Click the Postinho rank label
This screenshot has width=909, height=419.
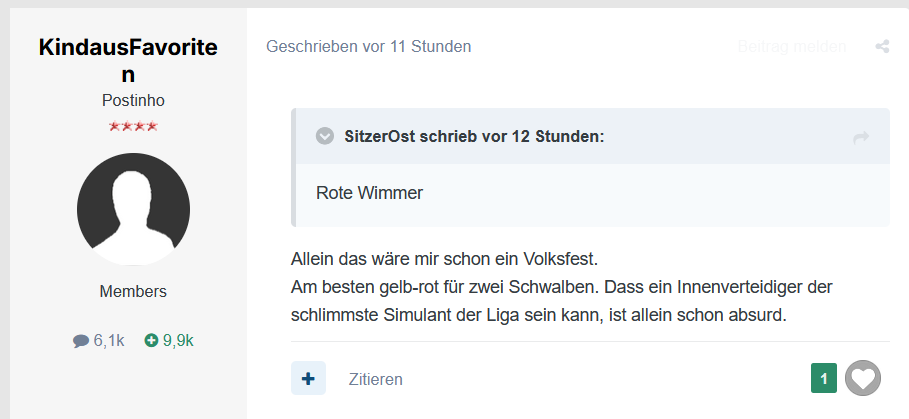click(x=133, y=100)
